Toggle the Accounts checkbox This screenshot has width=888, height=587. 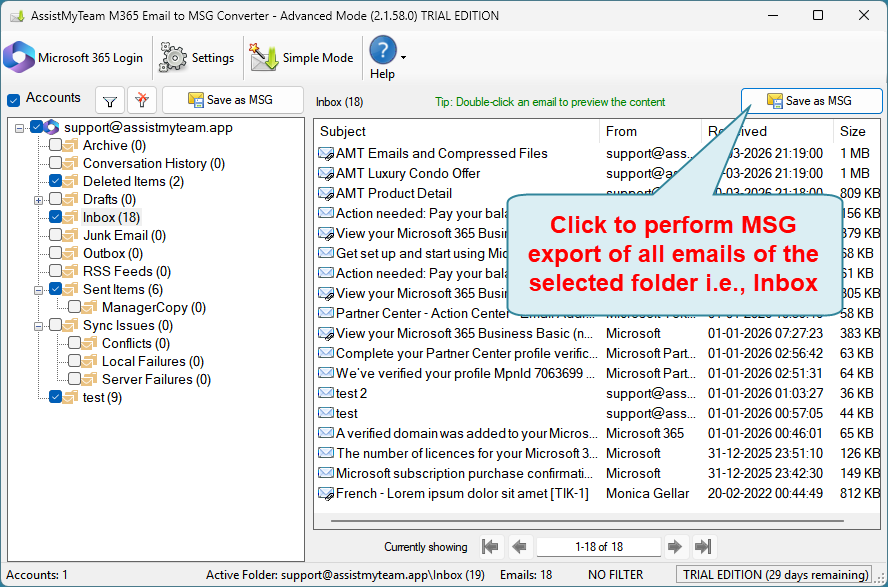[x=14, y=100]
